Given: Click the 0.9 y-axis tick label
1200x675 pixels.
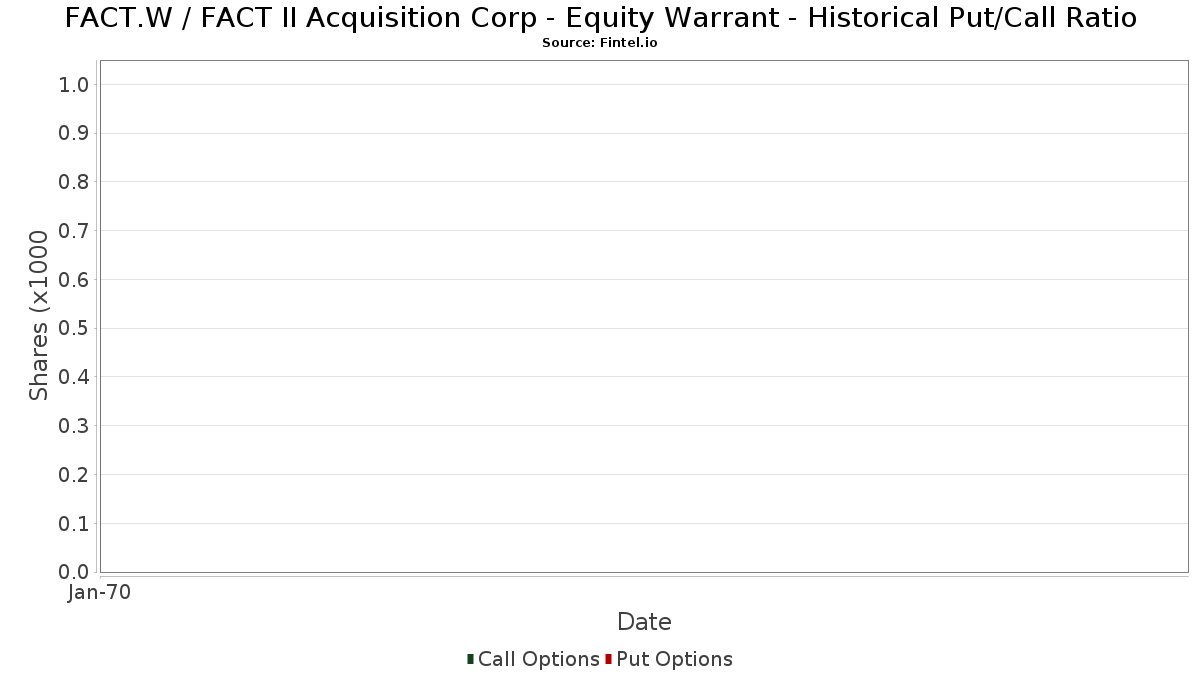Looking at the screenshot, I should pyautogui.click(x=74, y=133).
